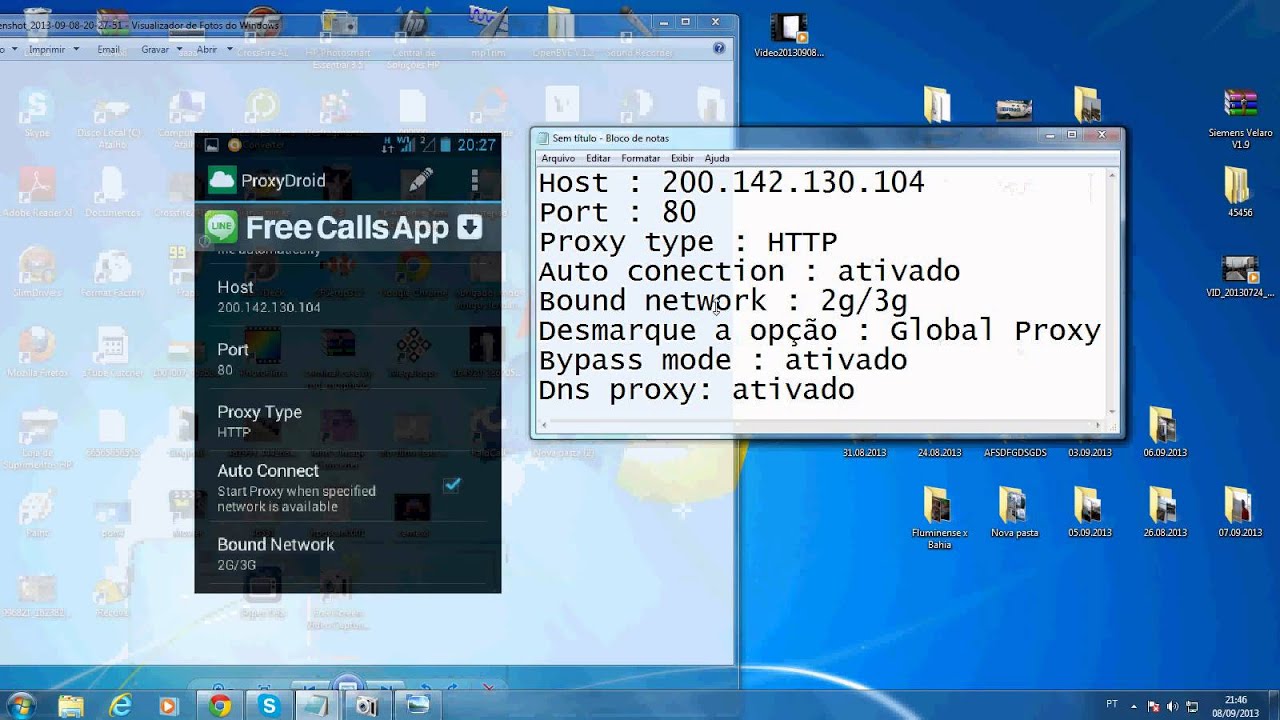Select the Host setting 200.142.130.104
Viewport: 1280px width, 720px height.
click(347, 296)
